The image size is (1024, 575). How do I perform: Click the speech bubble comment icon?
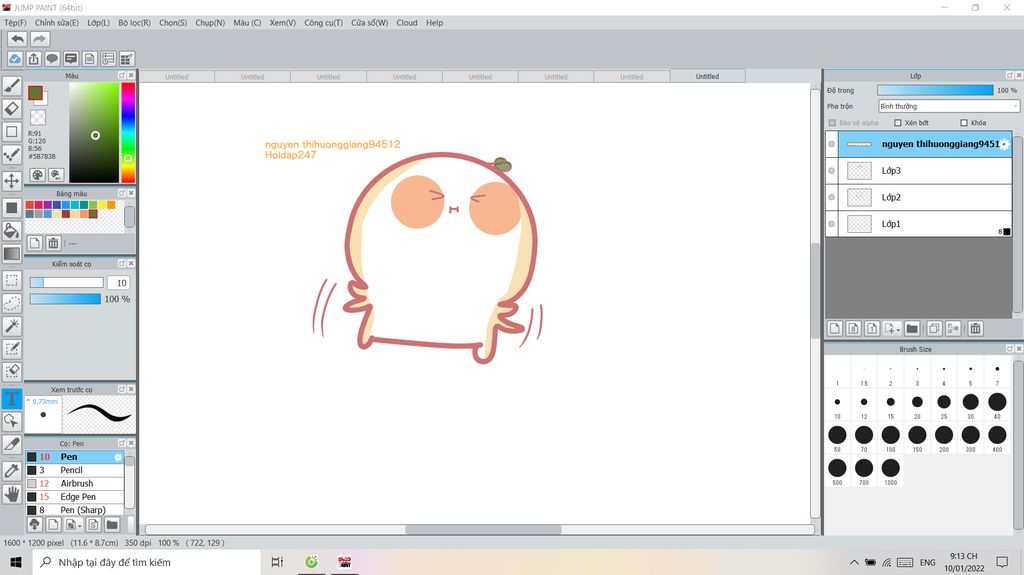[52, 59]
